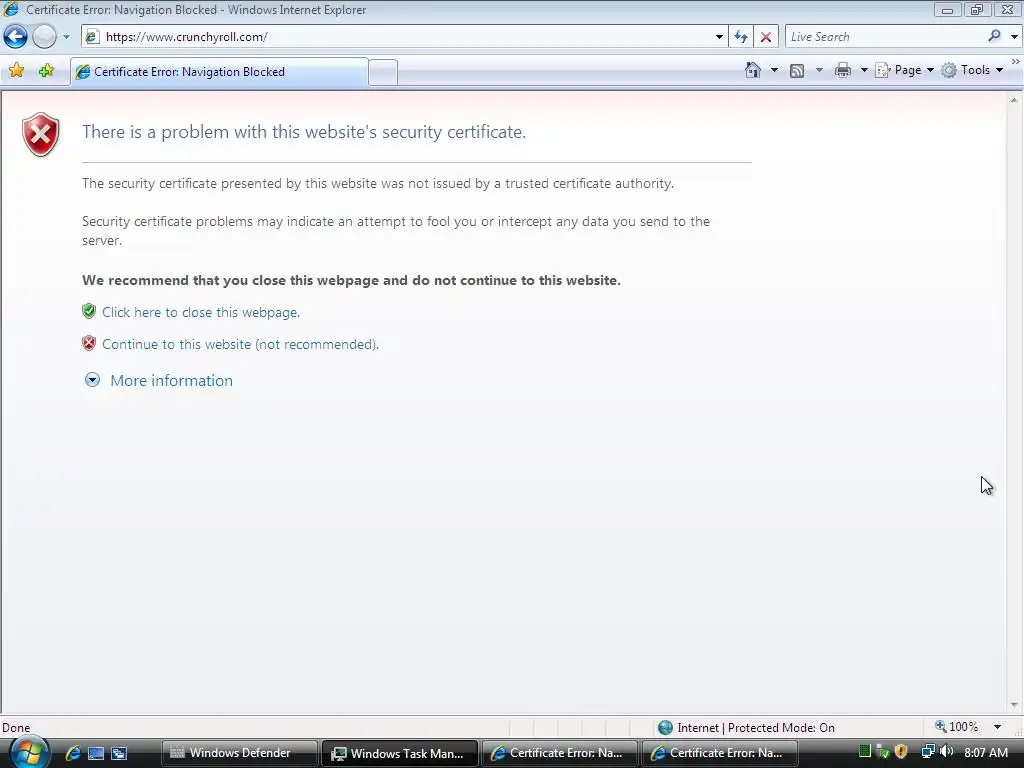Click green shield icon beside close link
Viewport: 1024px width, 768px height.
tap(89, 311)
